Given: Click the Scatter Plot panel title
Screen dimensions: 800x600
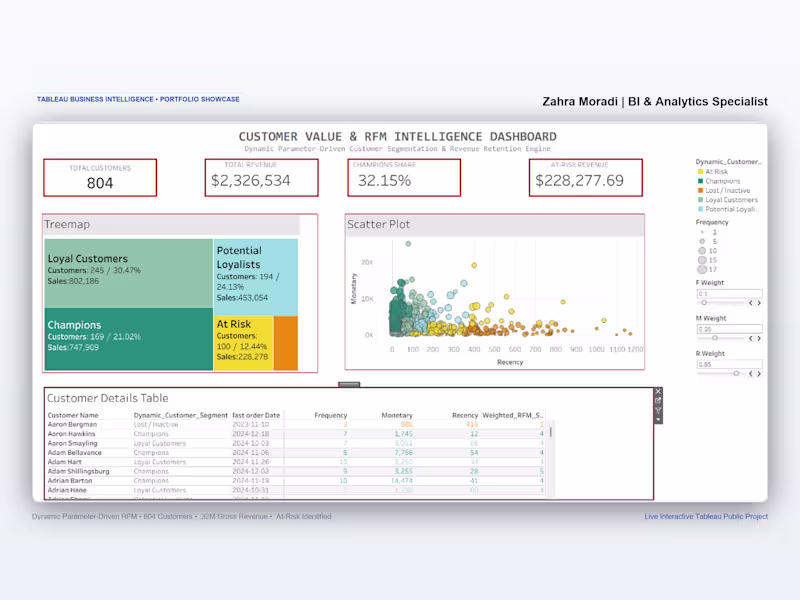Looking at the screenshot, I should coord(379,224).
